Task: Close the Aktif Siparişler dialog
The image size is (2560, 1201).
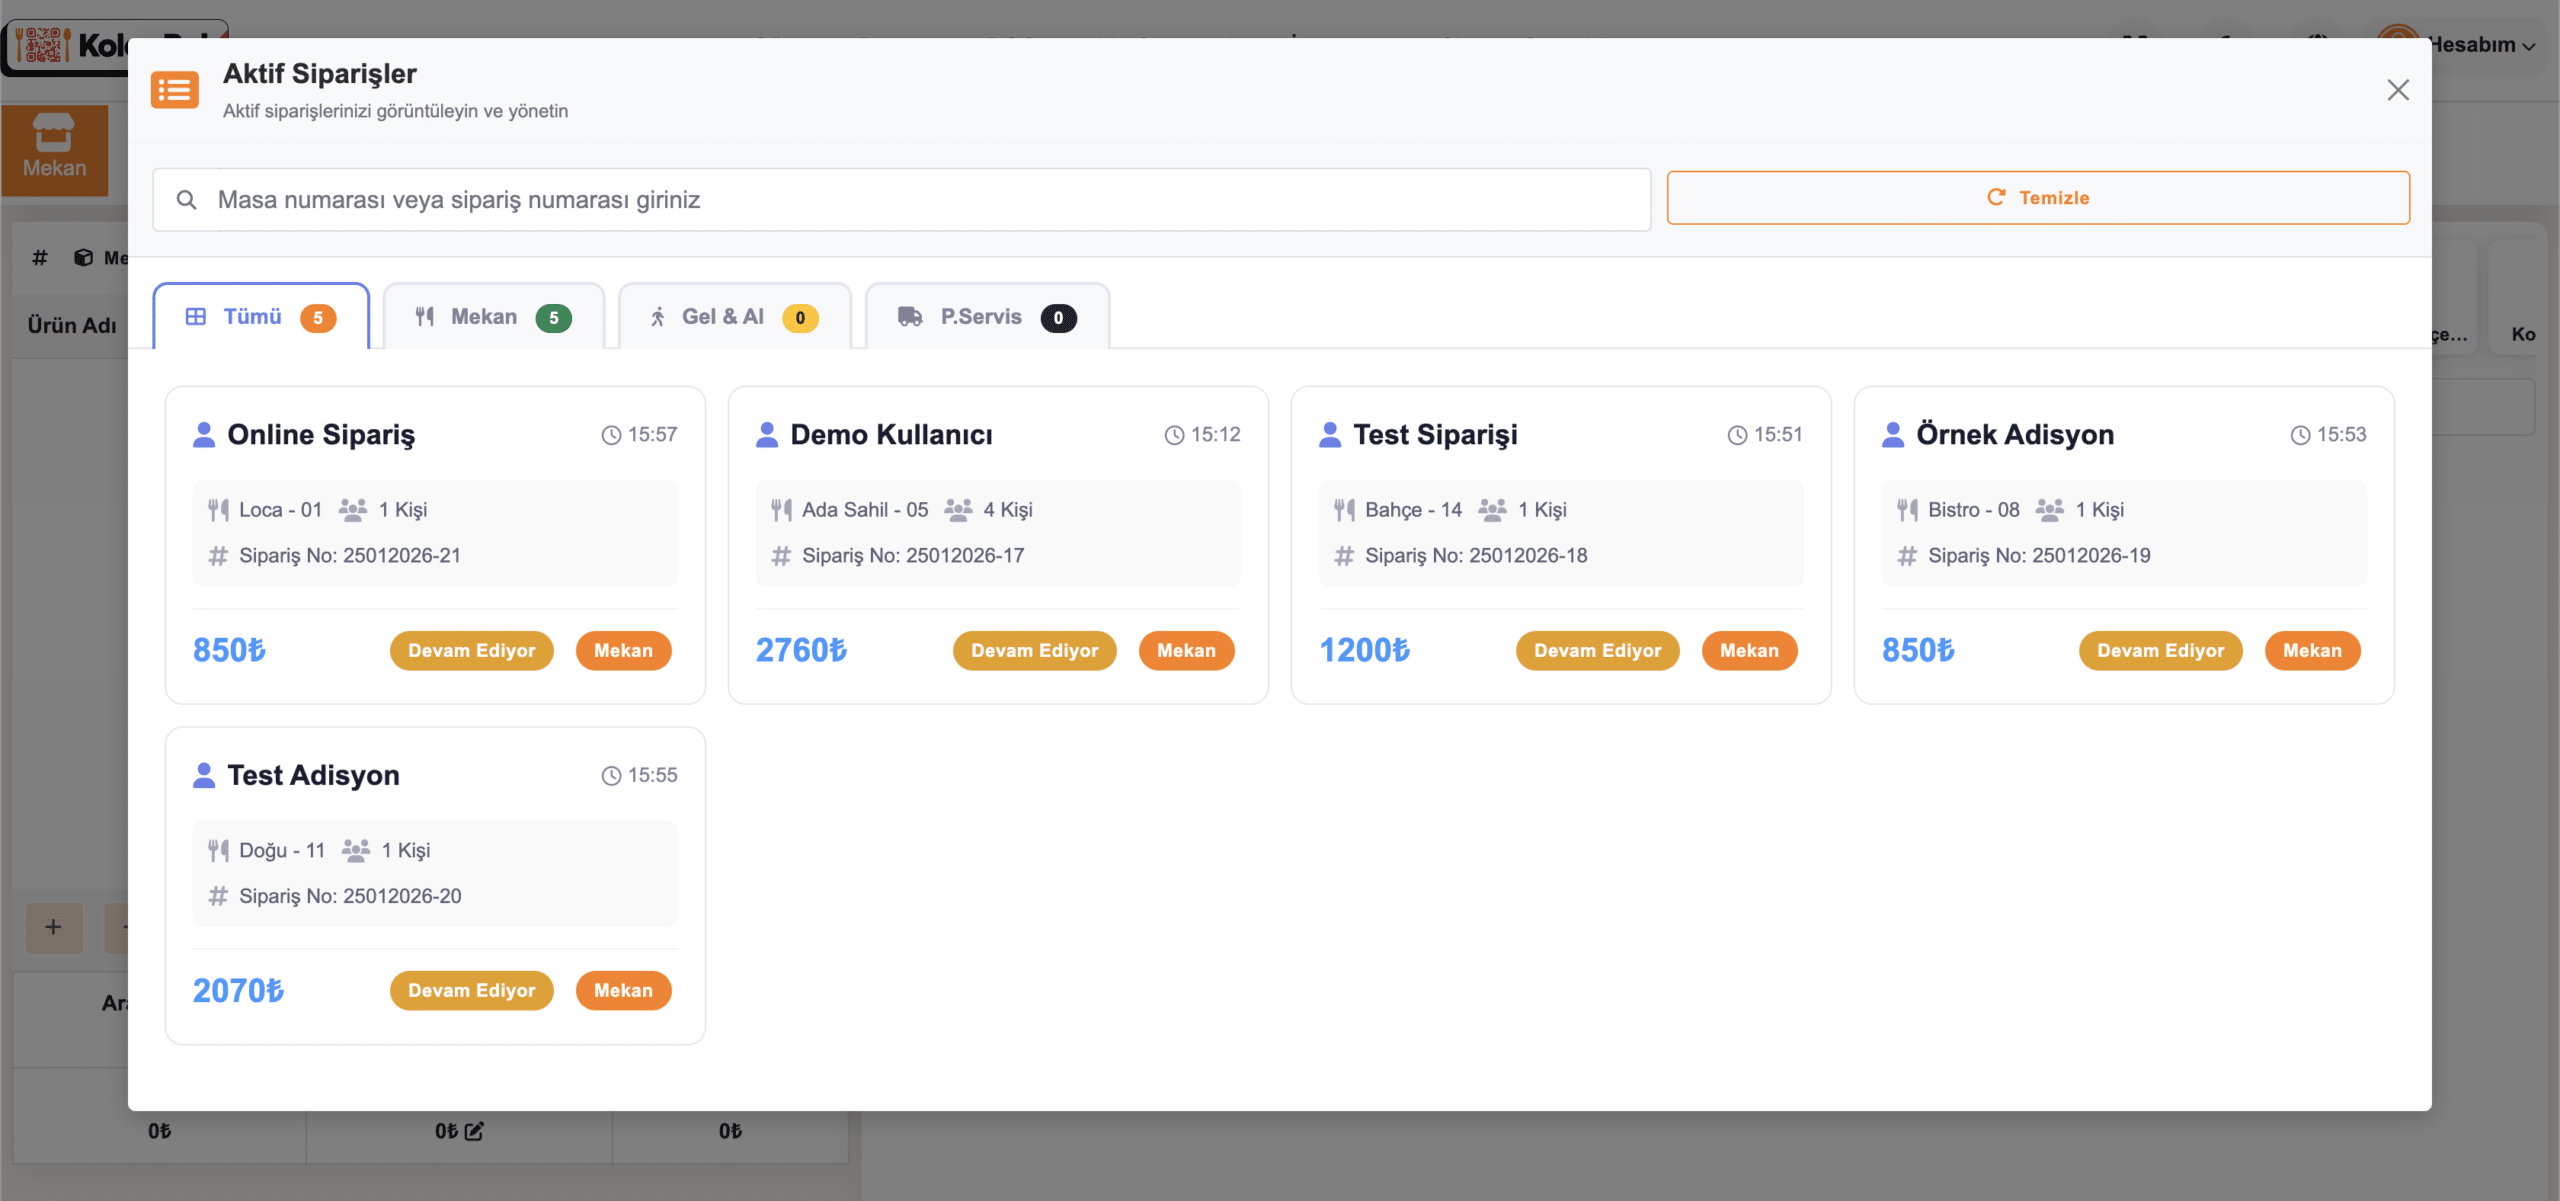Action: pyautogui.click(x=2398, y=90)
